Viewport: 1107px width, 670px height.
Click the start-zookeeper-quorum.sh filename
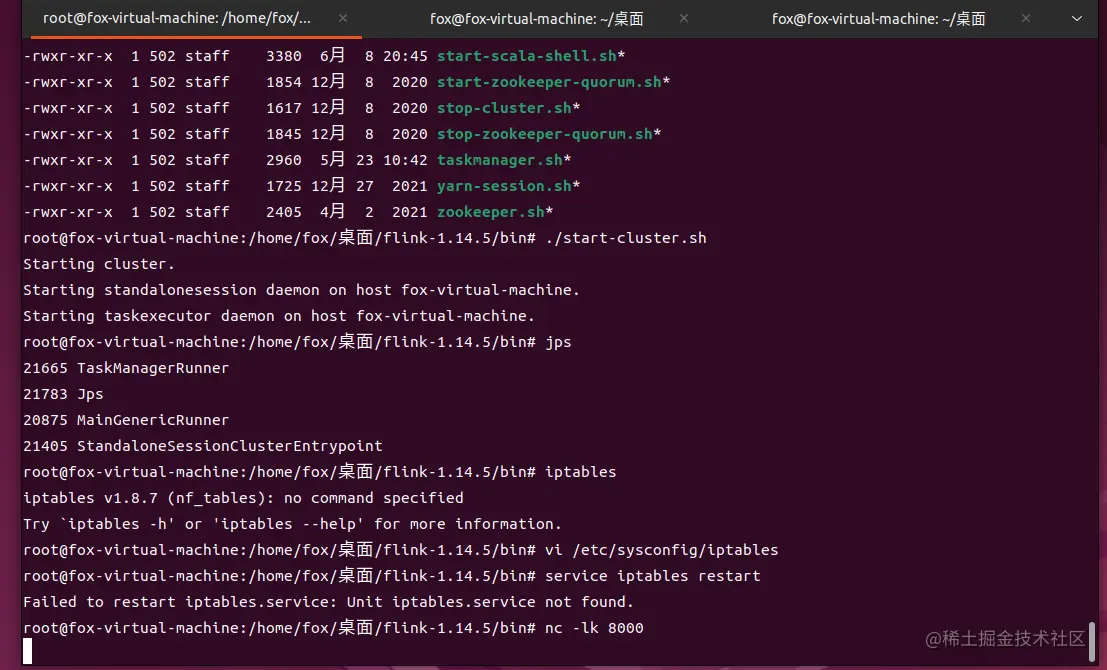(549, 82)
